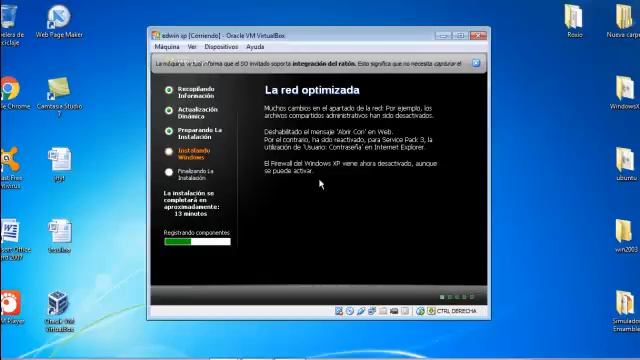Viewport: 640px width, 360px height.
Task: Click the video capture status icon
Action: click(405, 311)
